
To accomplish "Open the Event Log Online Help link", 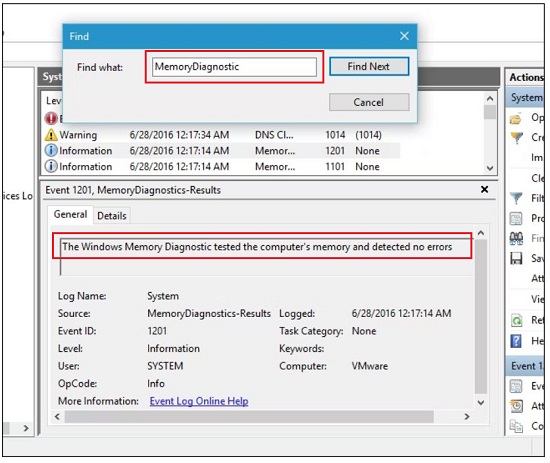I will (x=199, y=401).
